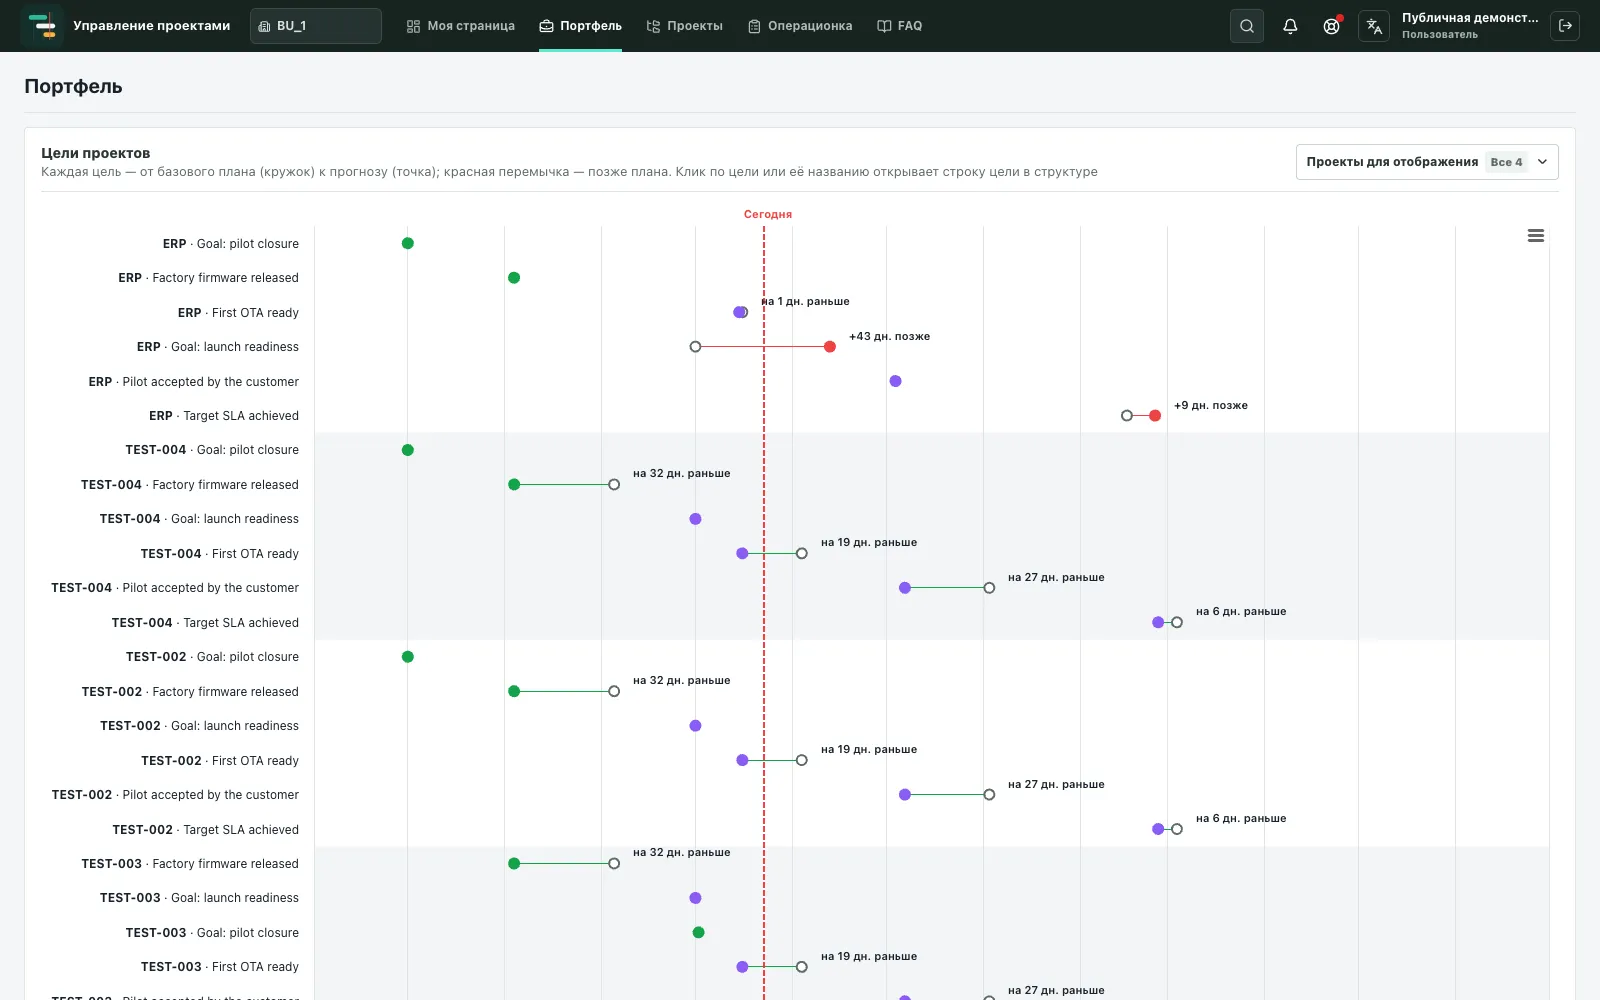The width and height of the screenshot is (1600, 1000).
Task: Click the support lifebuoy icon
Action: pyautogui.click(x=1332, y=26)
